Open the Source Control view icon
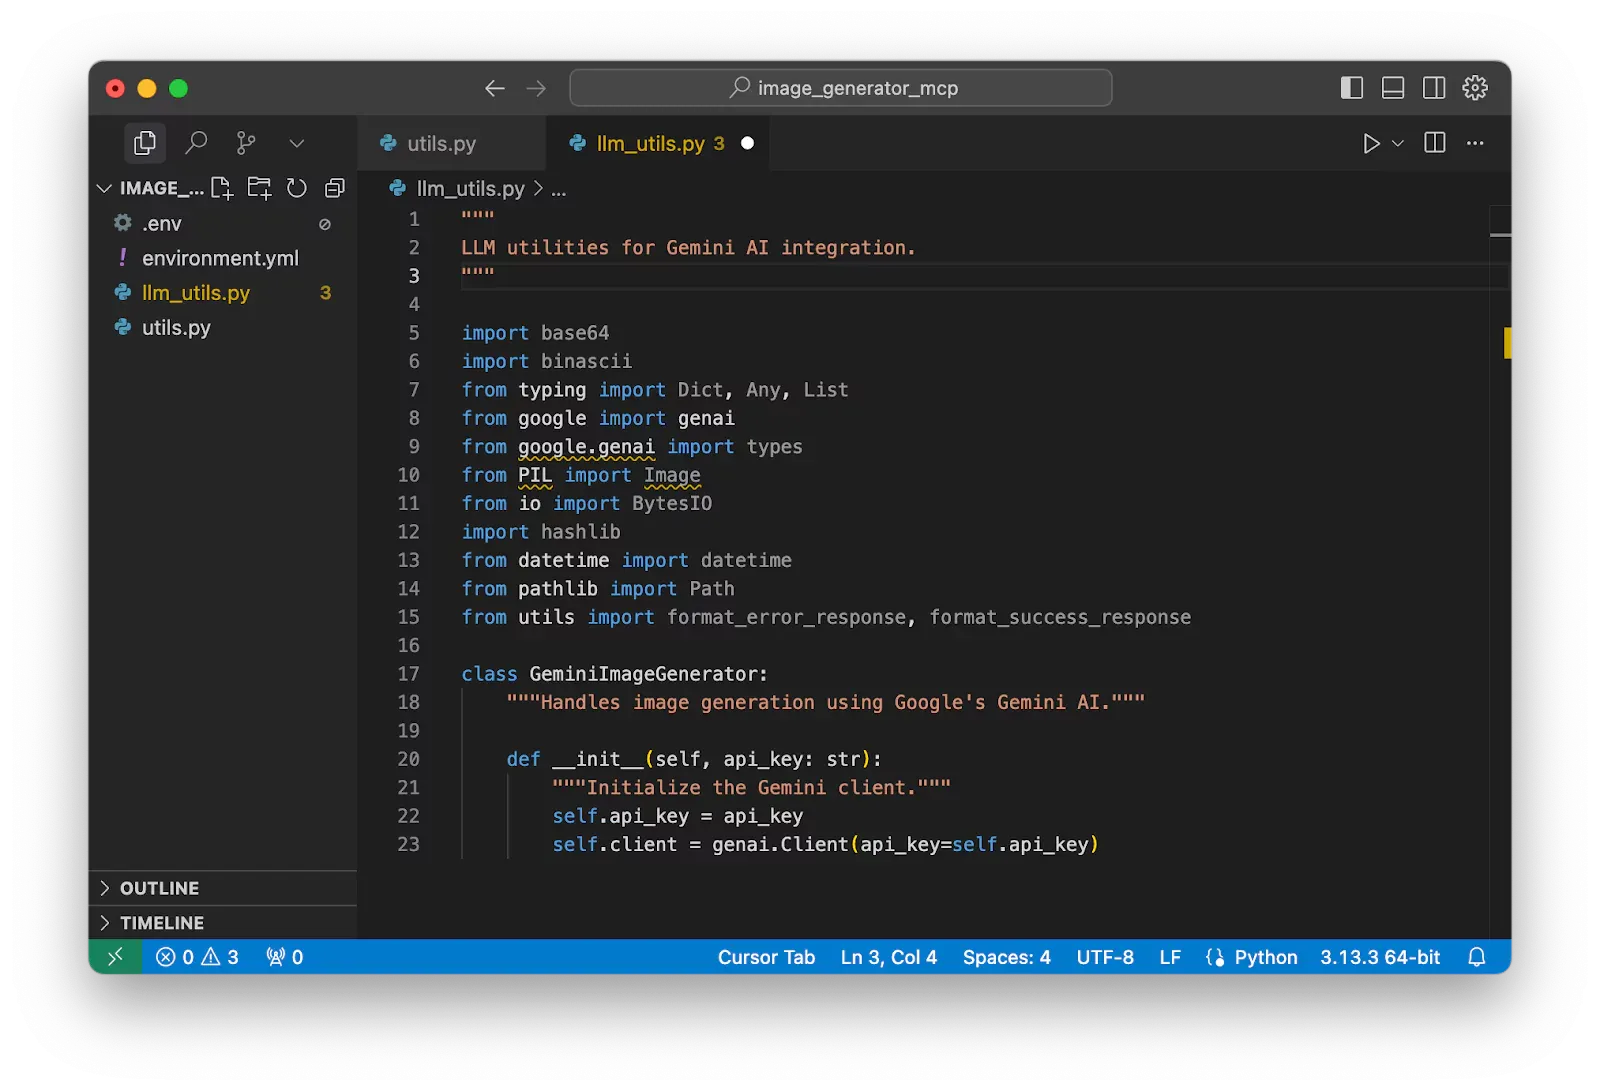 [x=246, y=143]
